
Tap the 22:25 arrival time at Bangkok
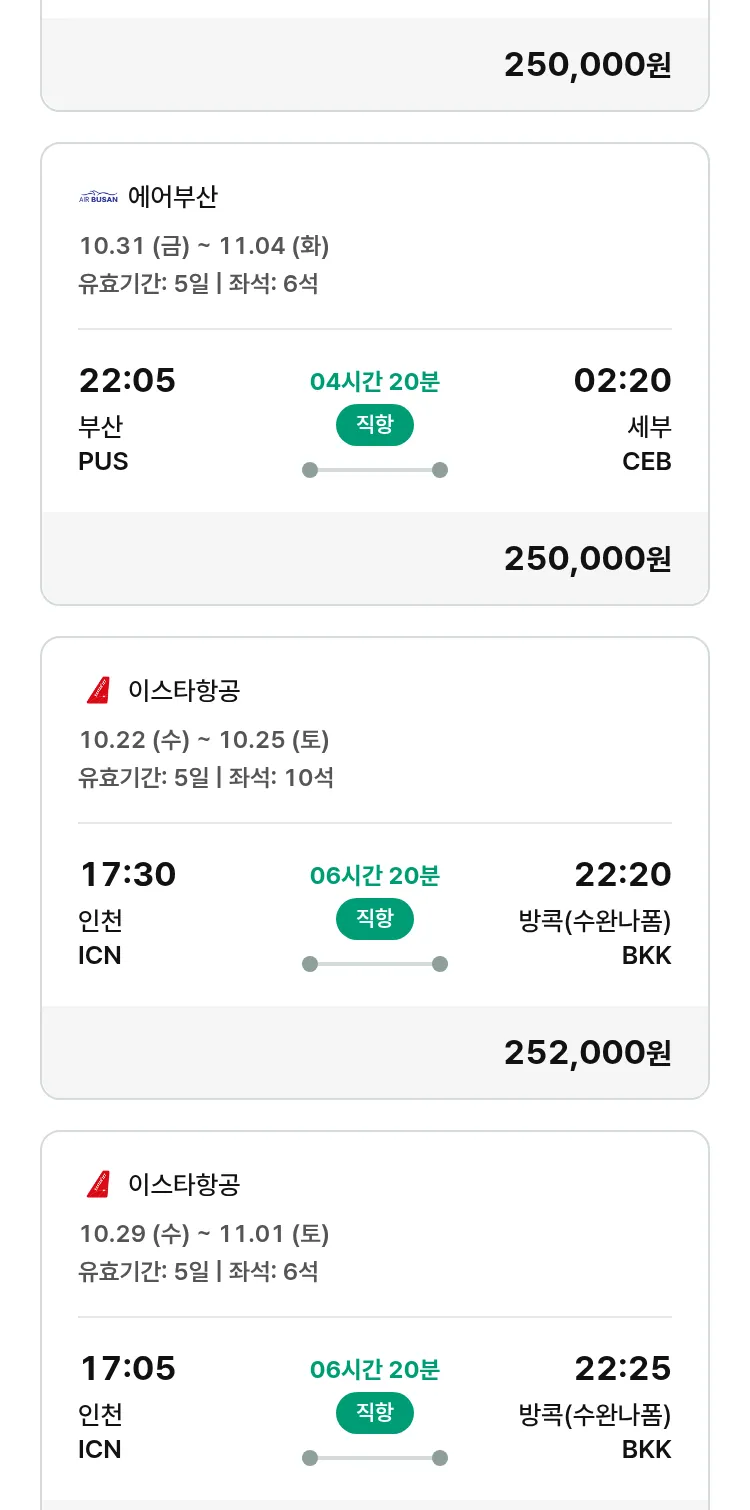tap(622, 1369)
